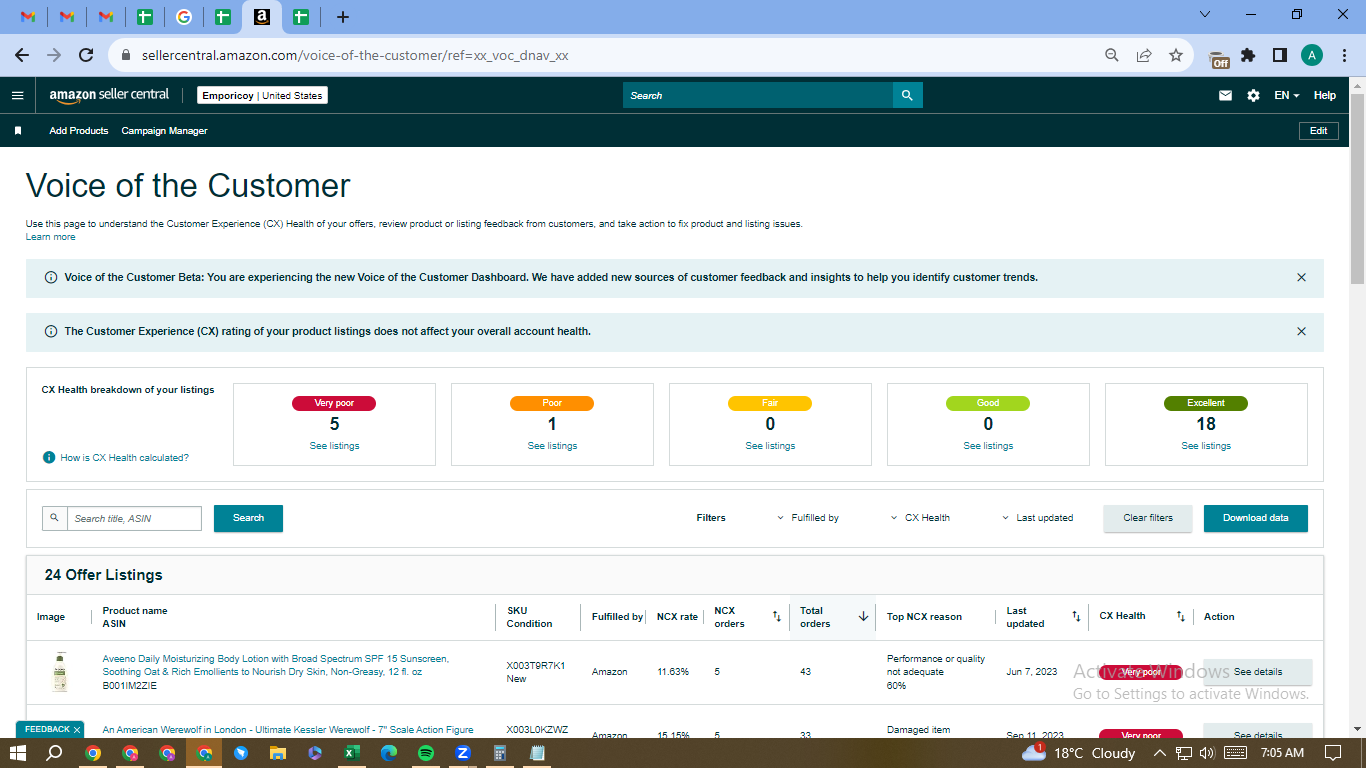Open the Chrome extensions puzzle icon
1366x768 pixels.
[1248, 56]
